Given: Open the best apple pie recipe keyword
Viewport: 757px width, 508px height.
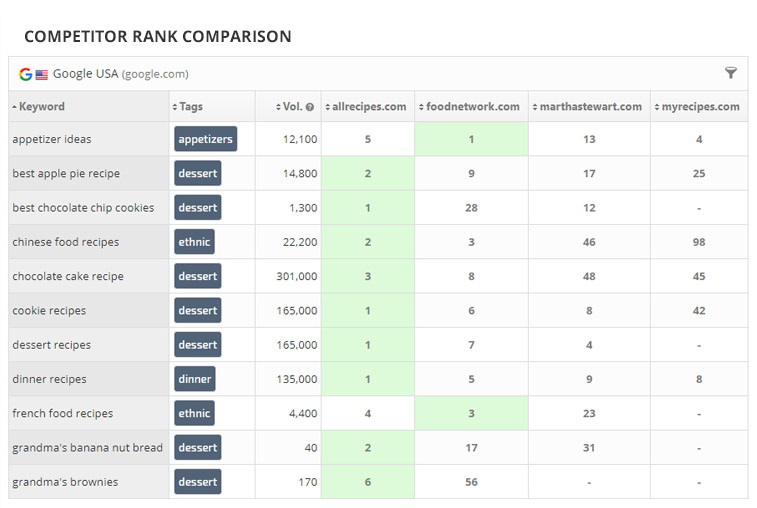Looking at the screenshot, I should click(66, 174).
